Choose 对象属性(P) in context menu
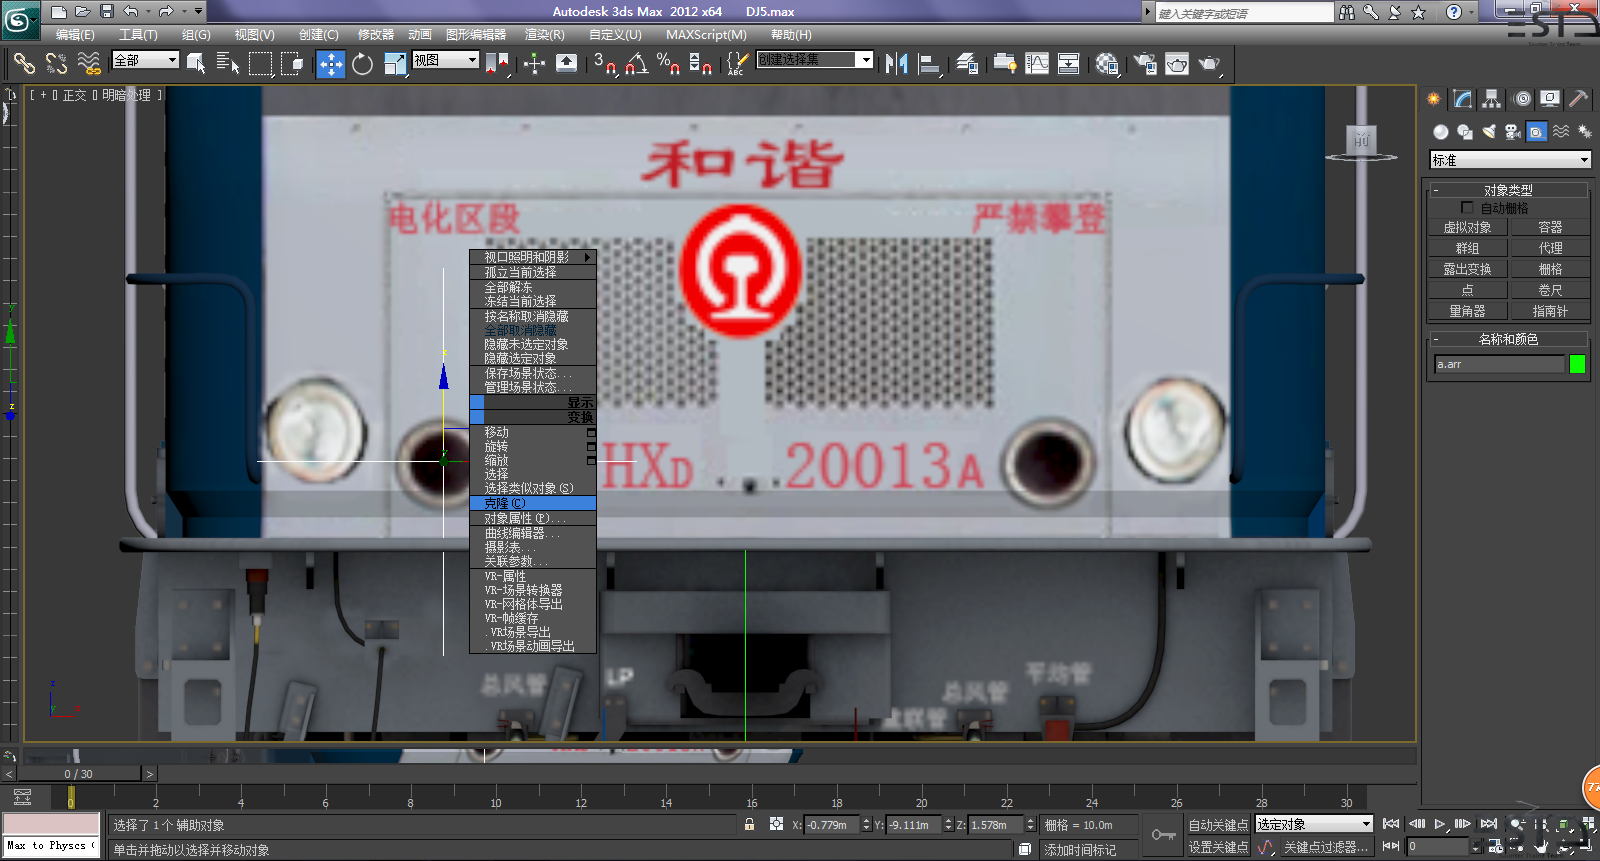 tap(533, 518)
